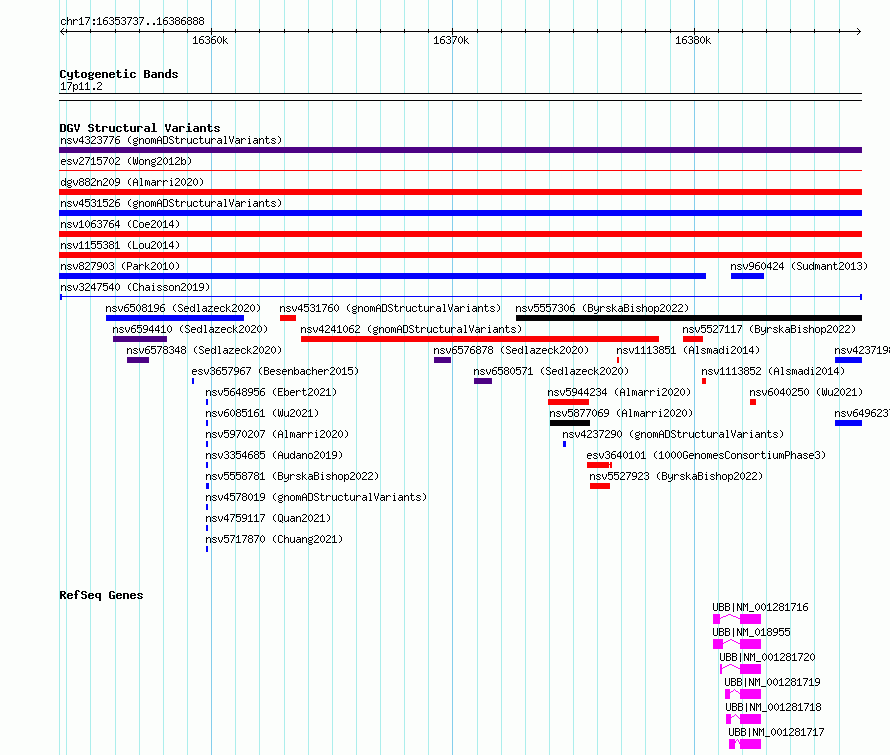Select nsv1155381 (Lou2014) label
This screenshot has width=890, height=755.
(120, 245)
